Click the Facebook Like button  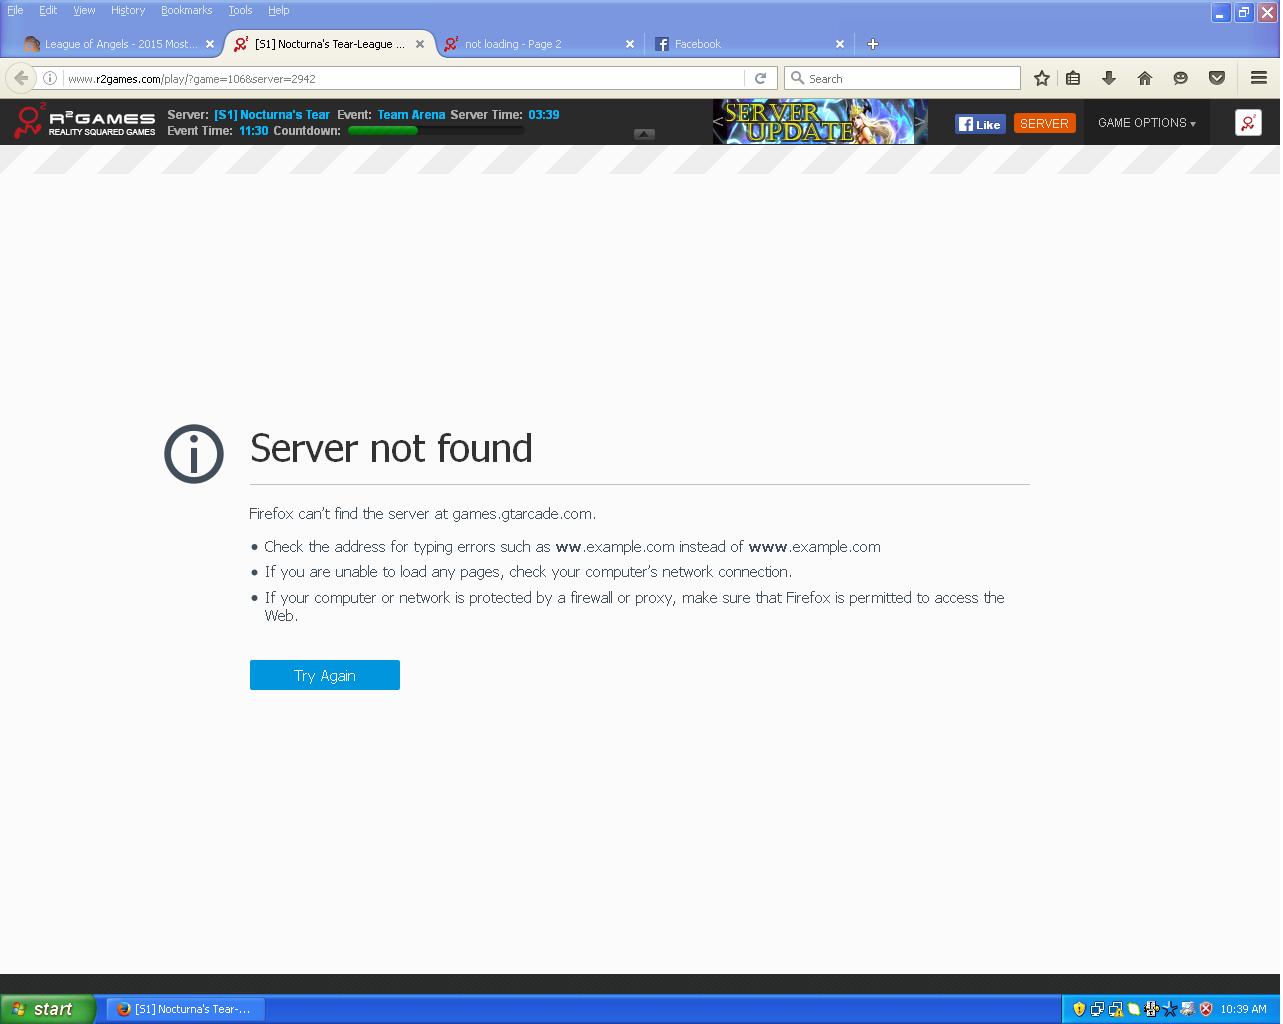[979, 124]
